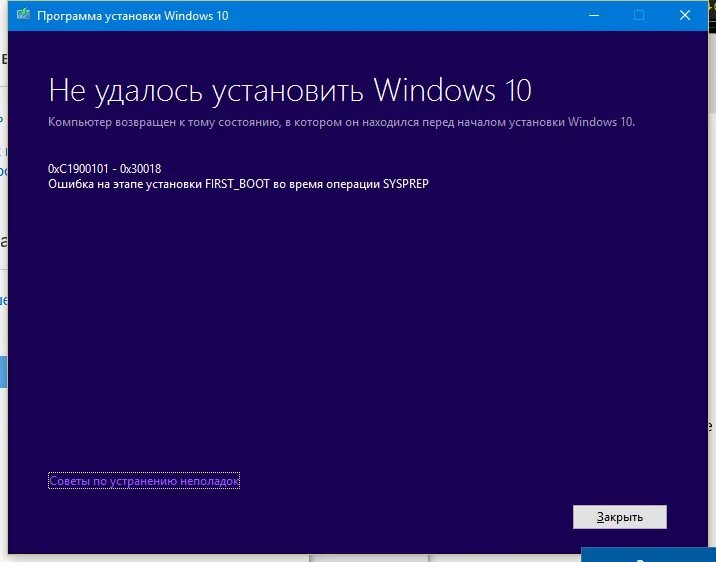Click the Закрыть button

[x=620, y=517]
